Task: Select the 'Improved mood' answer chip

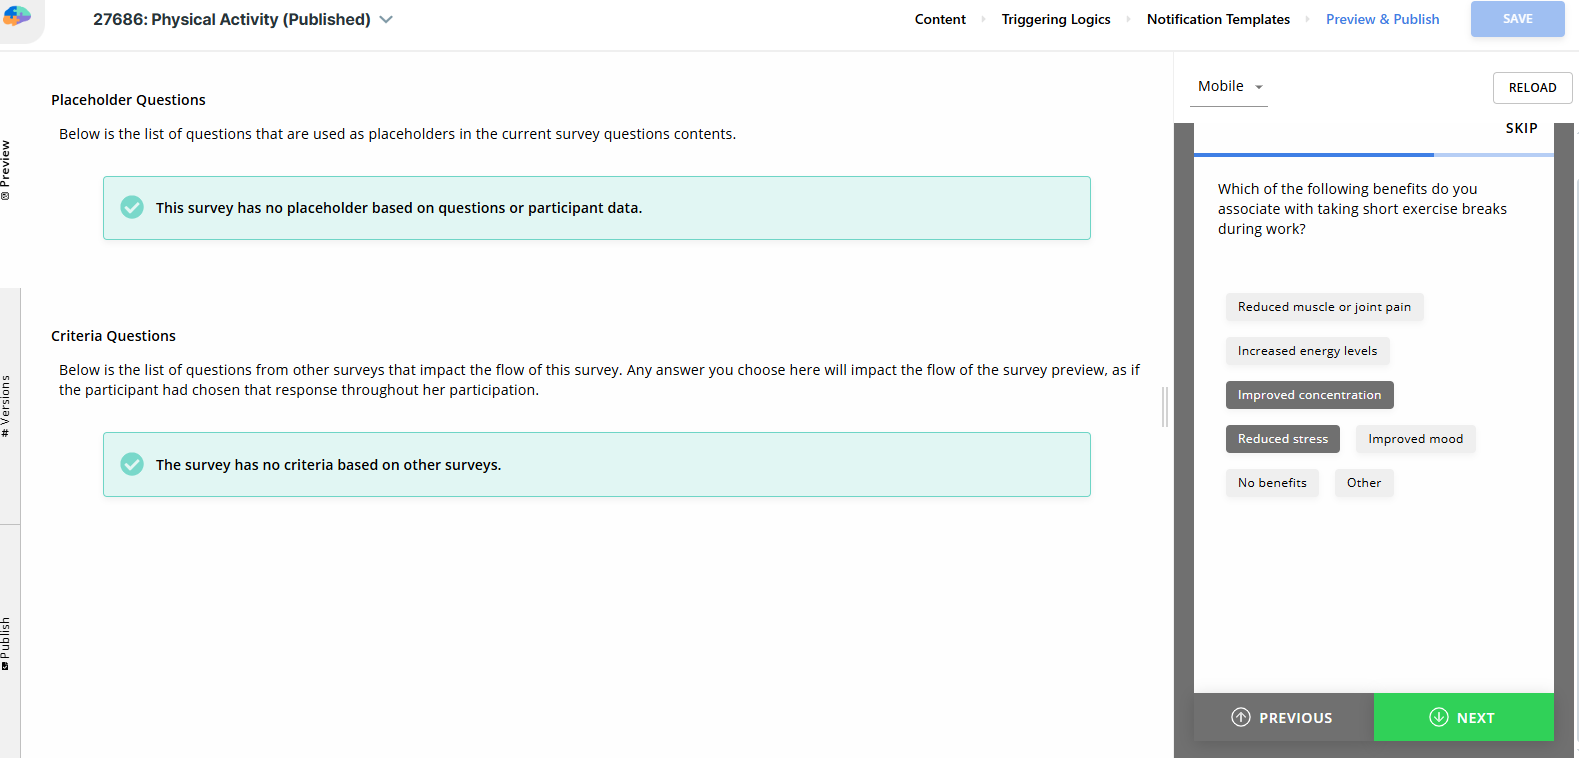Action: click(1415, 439)
